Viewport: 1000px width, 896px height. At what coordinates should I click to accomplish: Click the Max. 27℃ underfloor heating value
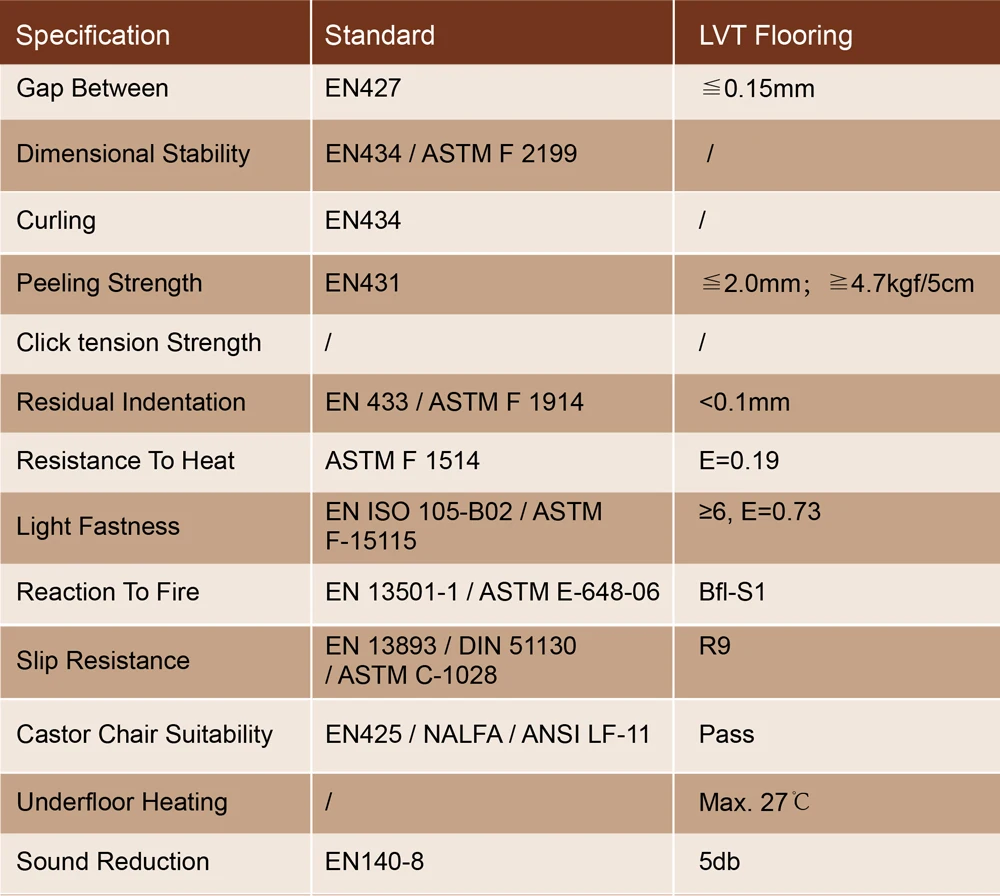coord(754,802)
